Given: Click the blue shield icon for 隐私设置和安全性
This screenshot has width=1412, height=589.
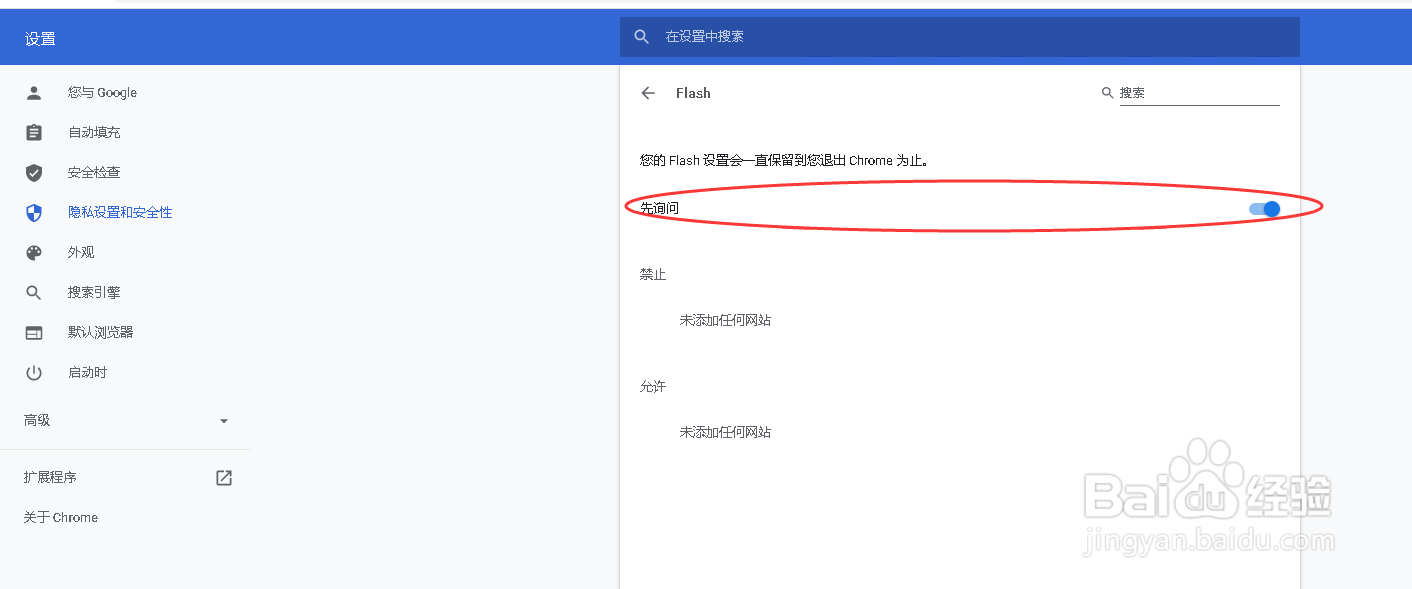Looking at the screenshot, I should coord(34,213).
